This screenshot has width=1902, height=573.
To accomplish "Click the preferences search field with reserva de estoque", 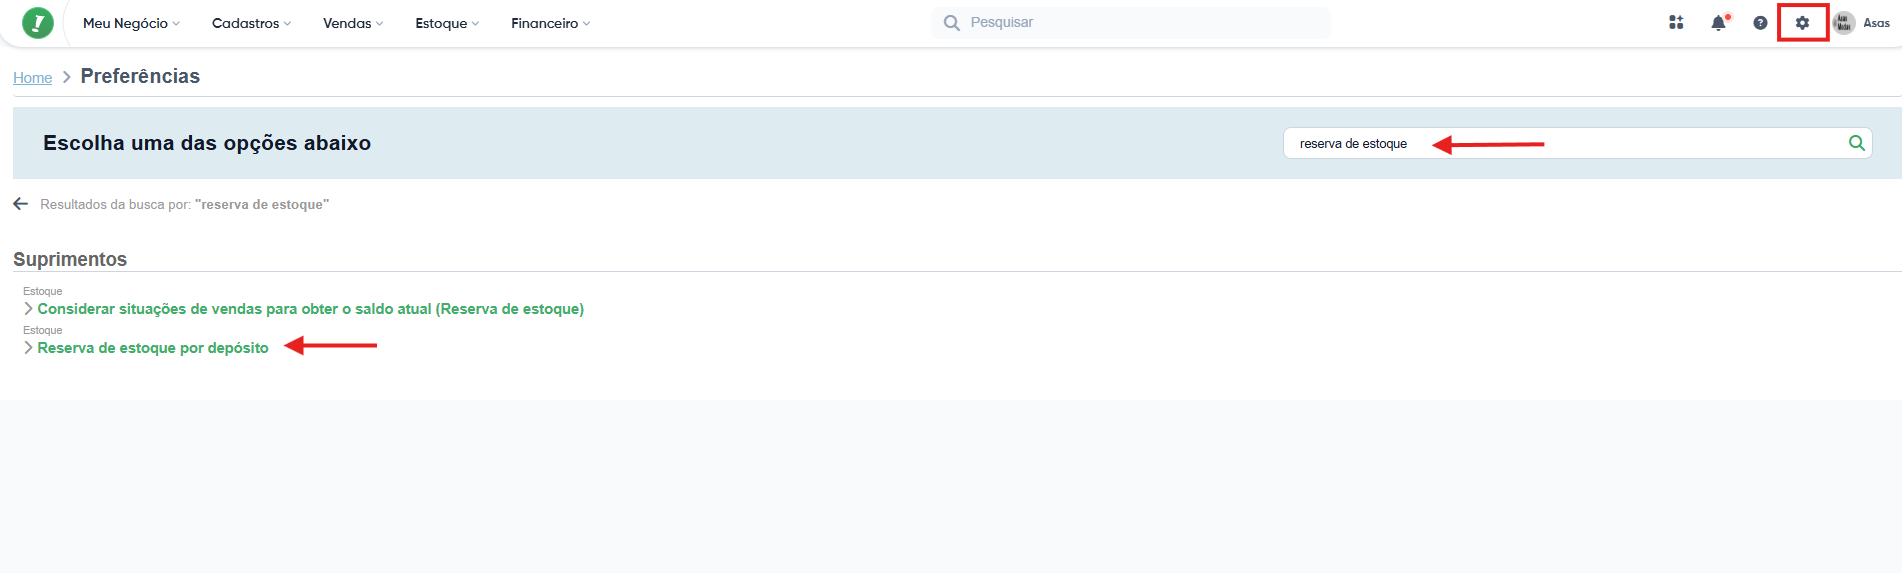I will [1560, 143].
